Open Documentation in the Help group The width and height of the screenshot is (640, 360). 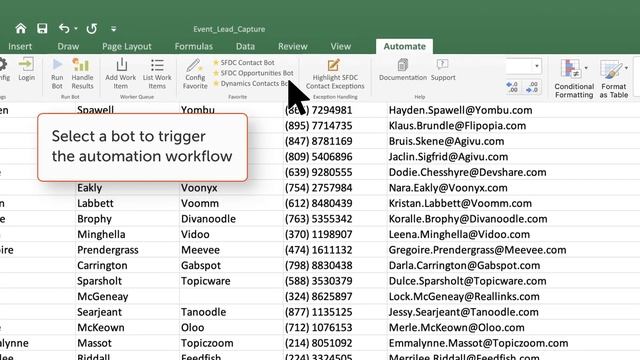(x=402, y=69)
